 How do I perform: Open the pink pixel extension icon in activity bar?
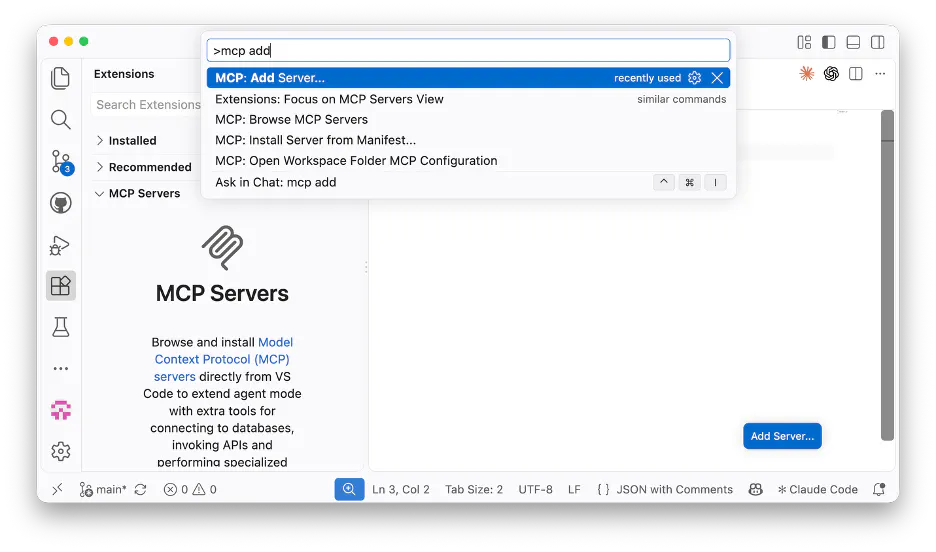click(x=60, y=410)
